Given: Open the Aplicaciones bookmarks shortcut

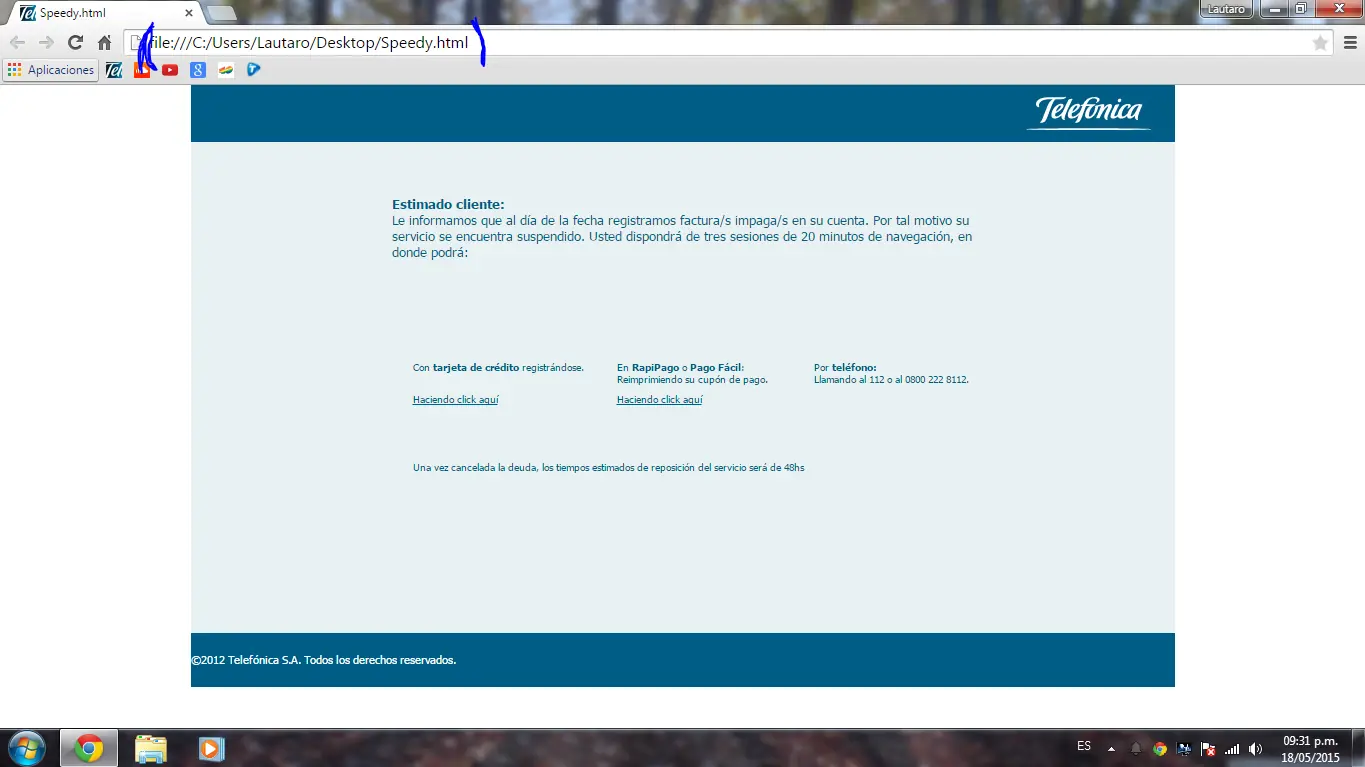Looking at the screenshot, I should click(51, 70).
